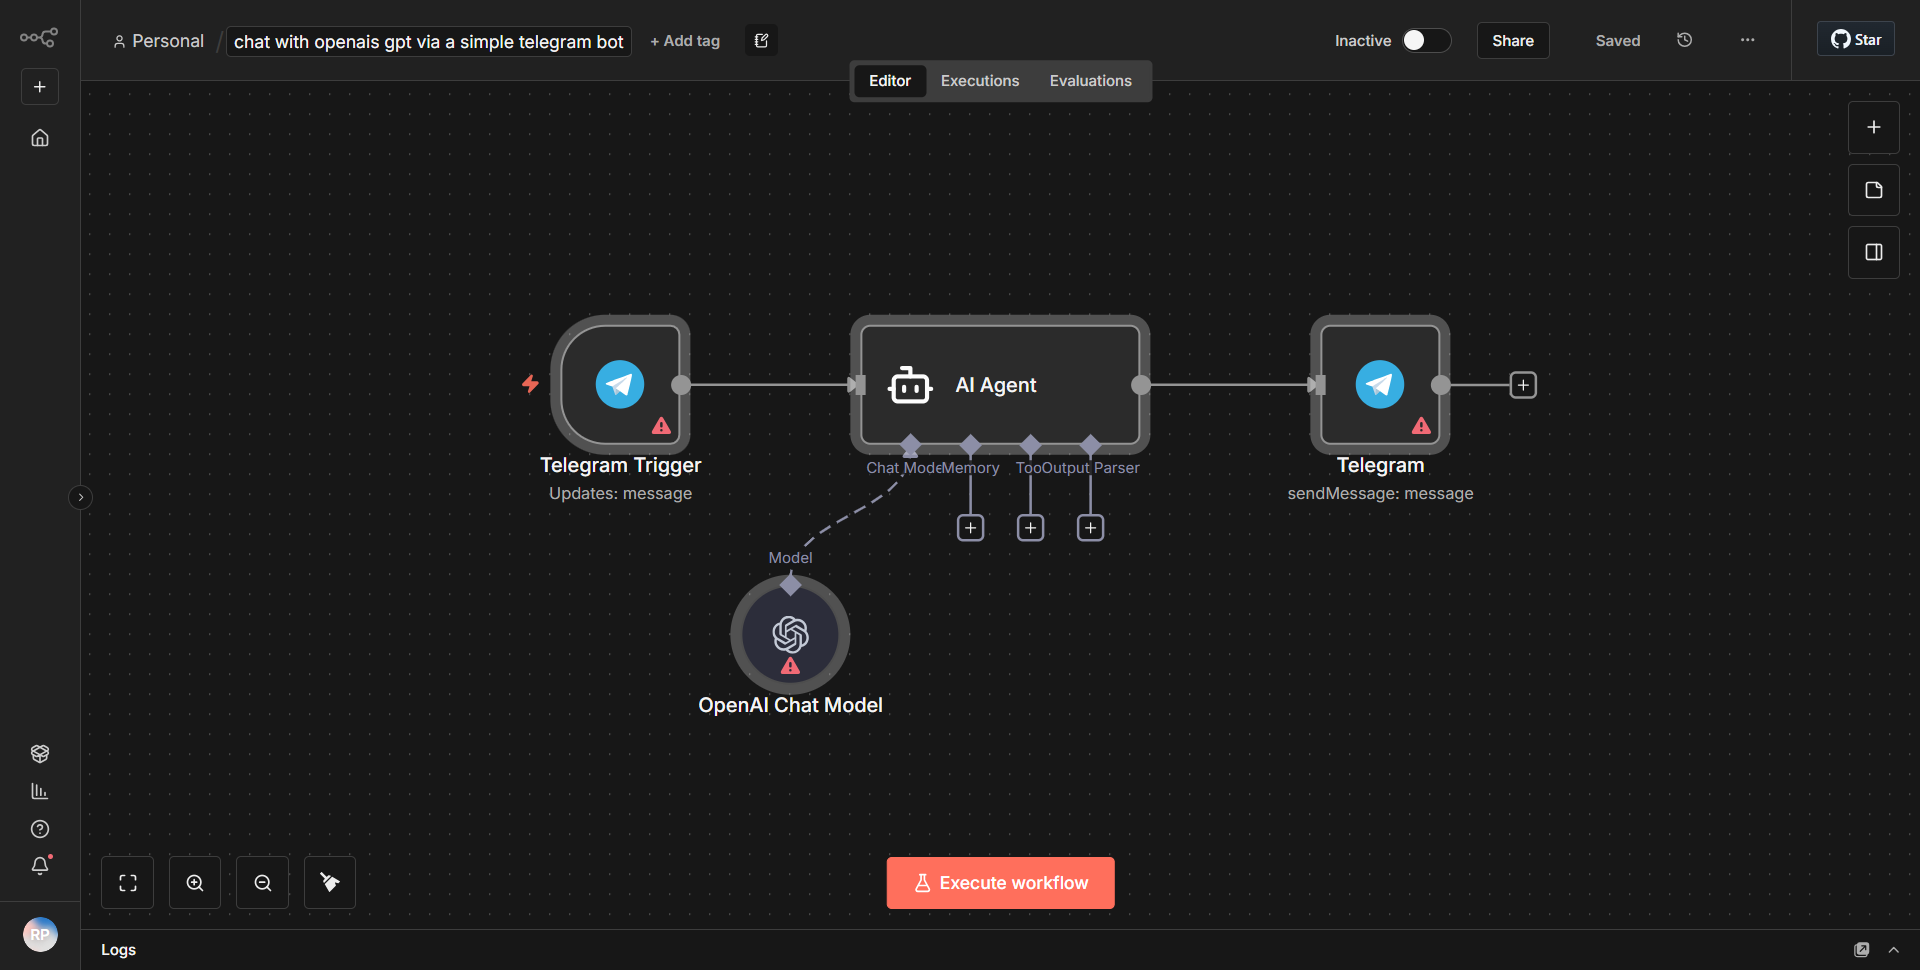
Task: Tidy up the workflow layout
Action: pyautogui.click(x=329, y=882)
